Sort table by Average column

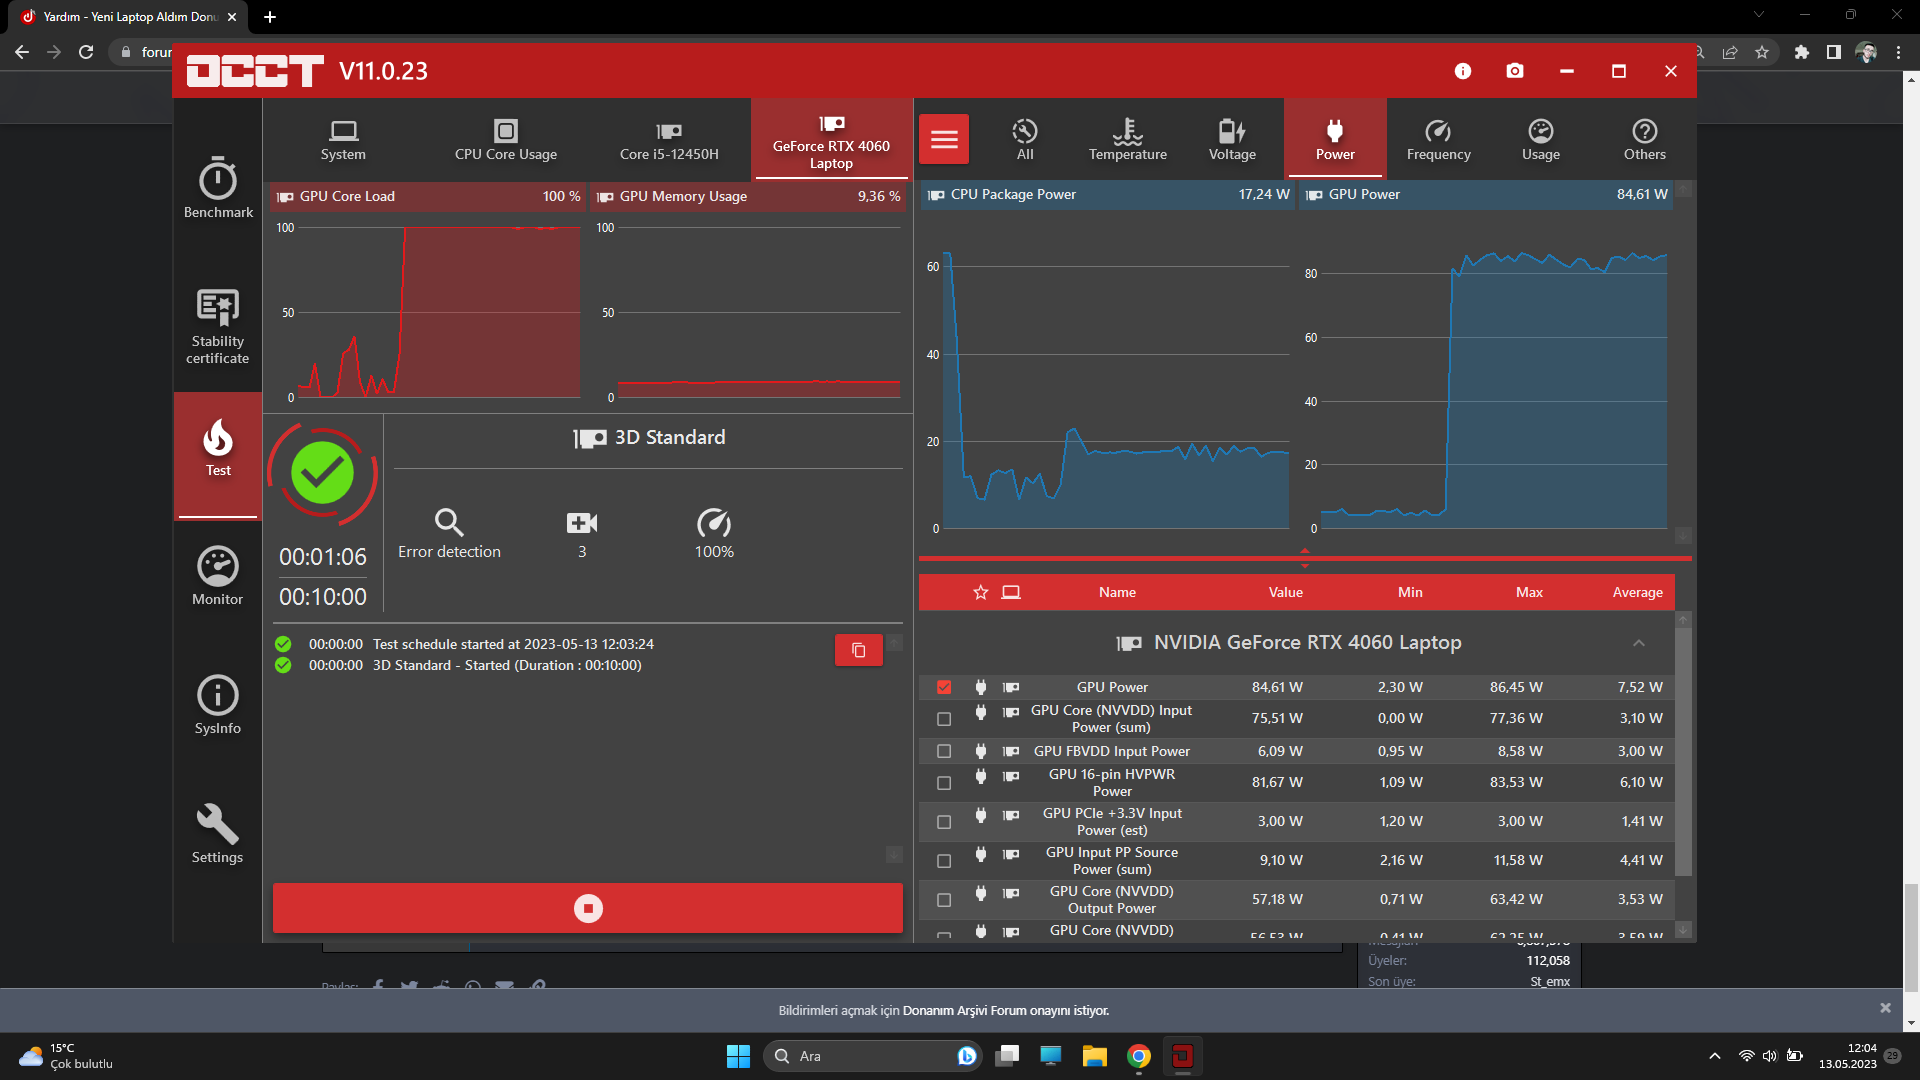1637,592
